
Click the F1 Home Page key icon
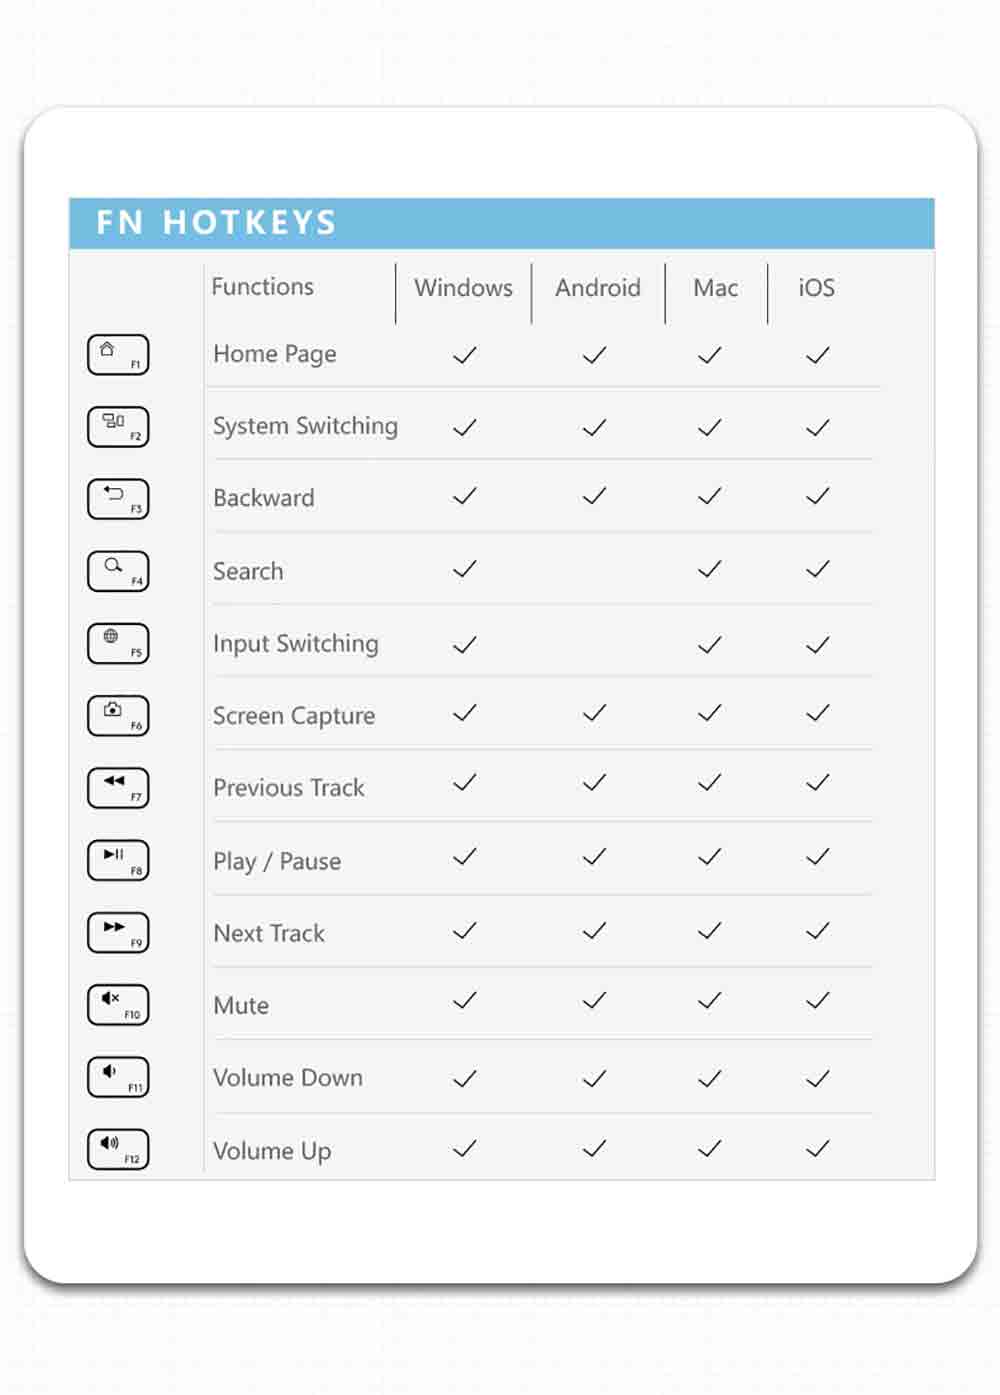click(118, 355)
